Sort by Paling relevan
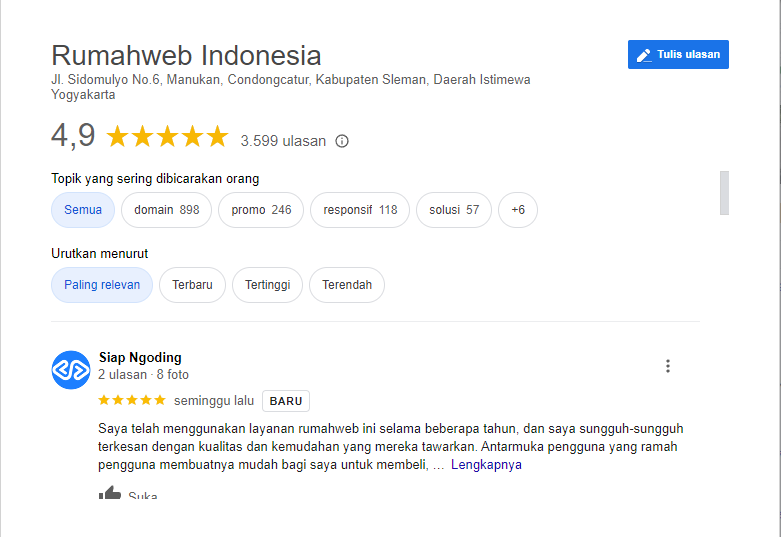Screen dimensions: 781x537 click(102, 285)
